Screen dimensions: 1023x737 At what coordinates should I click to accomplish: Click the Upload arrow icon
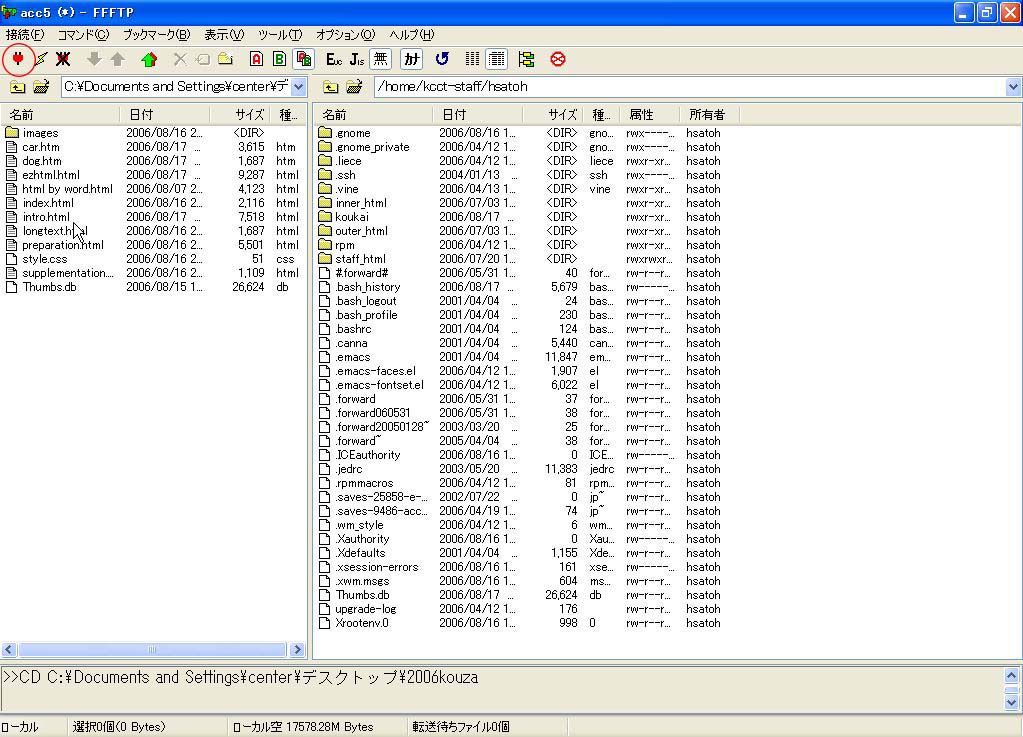point(117,59)
